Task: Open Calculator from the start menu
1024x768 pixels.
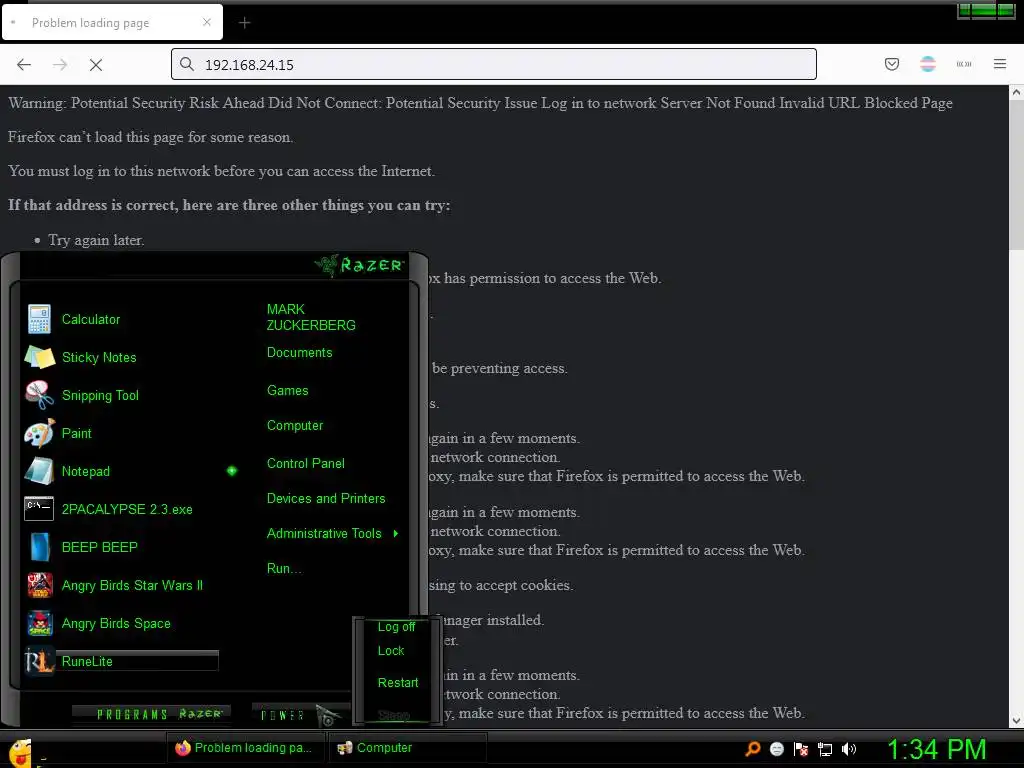Action: coord(91,319)
